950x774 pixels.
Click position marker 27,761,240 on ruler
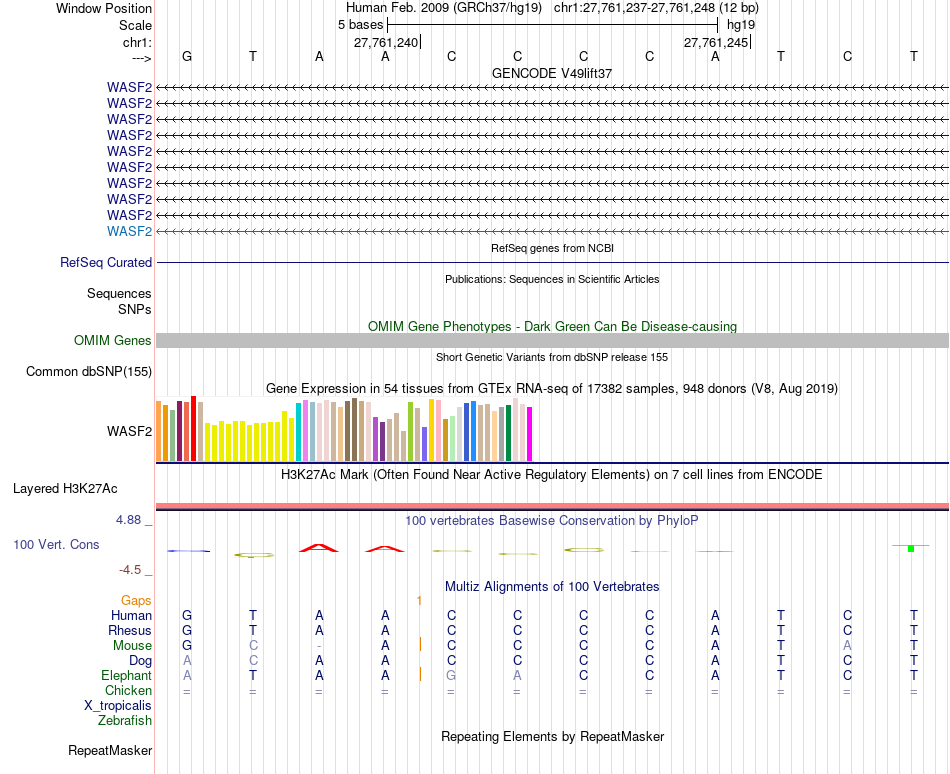coord(386,42)
